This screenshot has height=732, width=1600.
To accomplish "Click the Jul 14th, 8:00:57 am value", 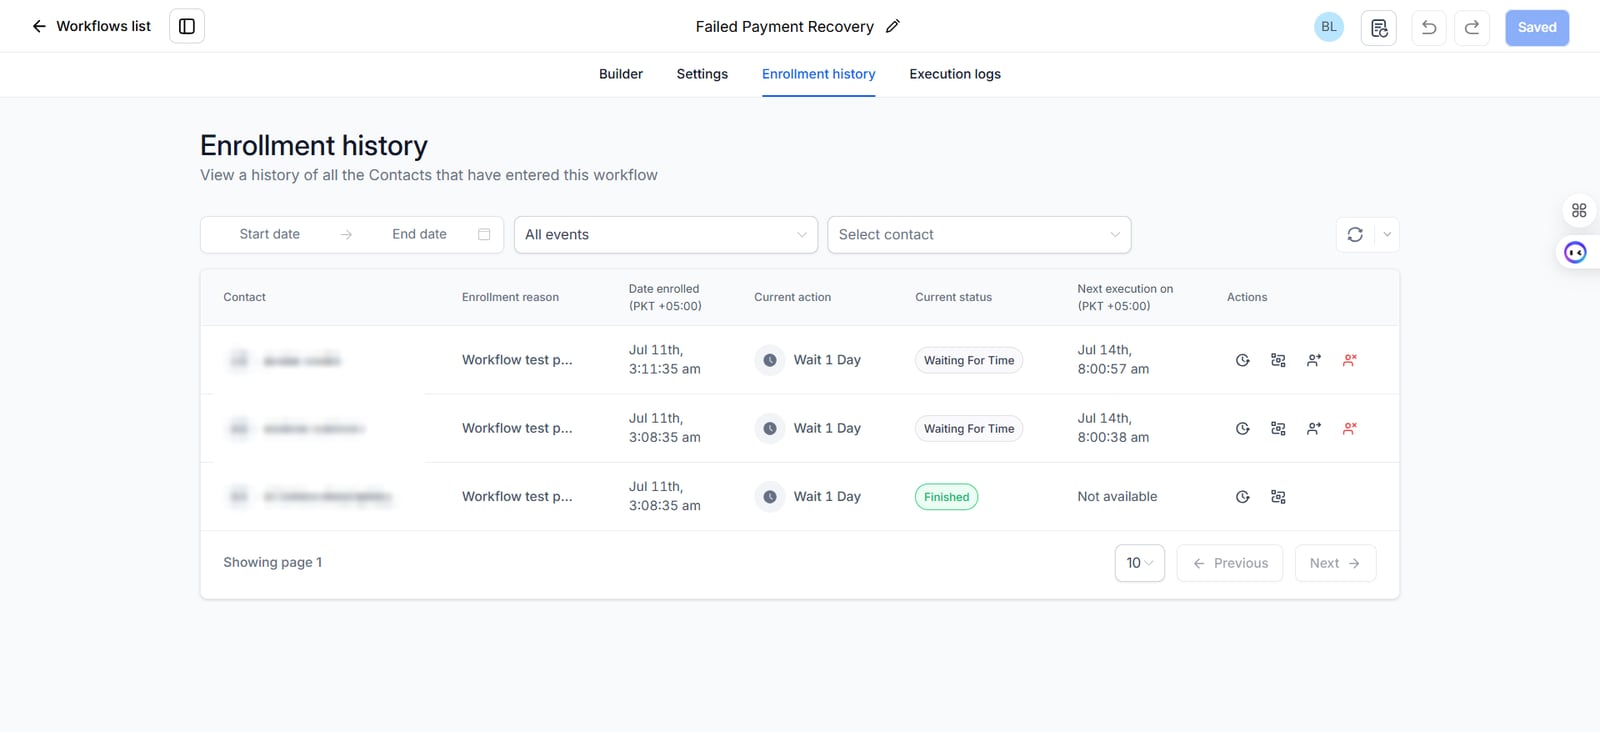I will [x=1113, y=360].
